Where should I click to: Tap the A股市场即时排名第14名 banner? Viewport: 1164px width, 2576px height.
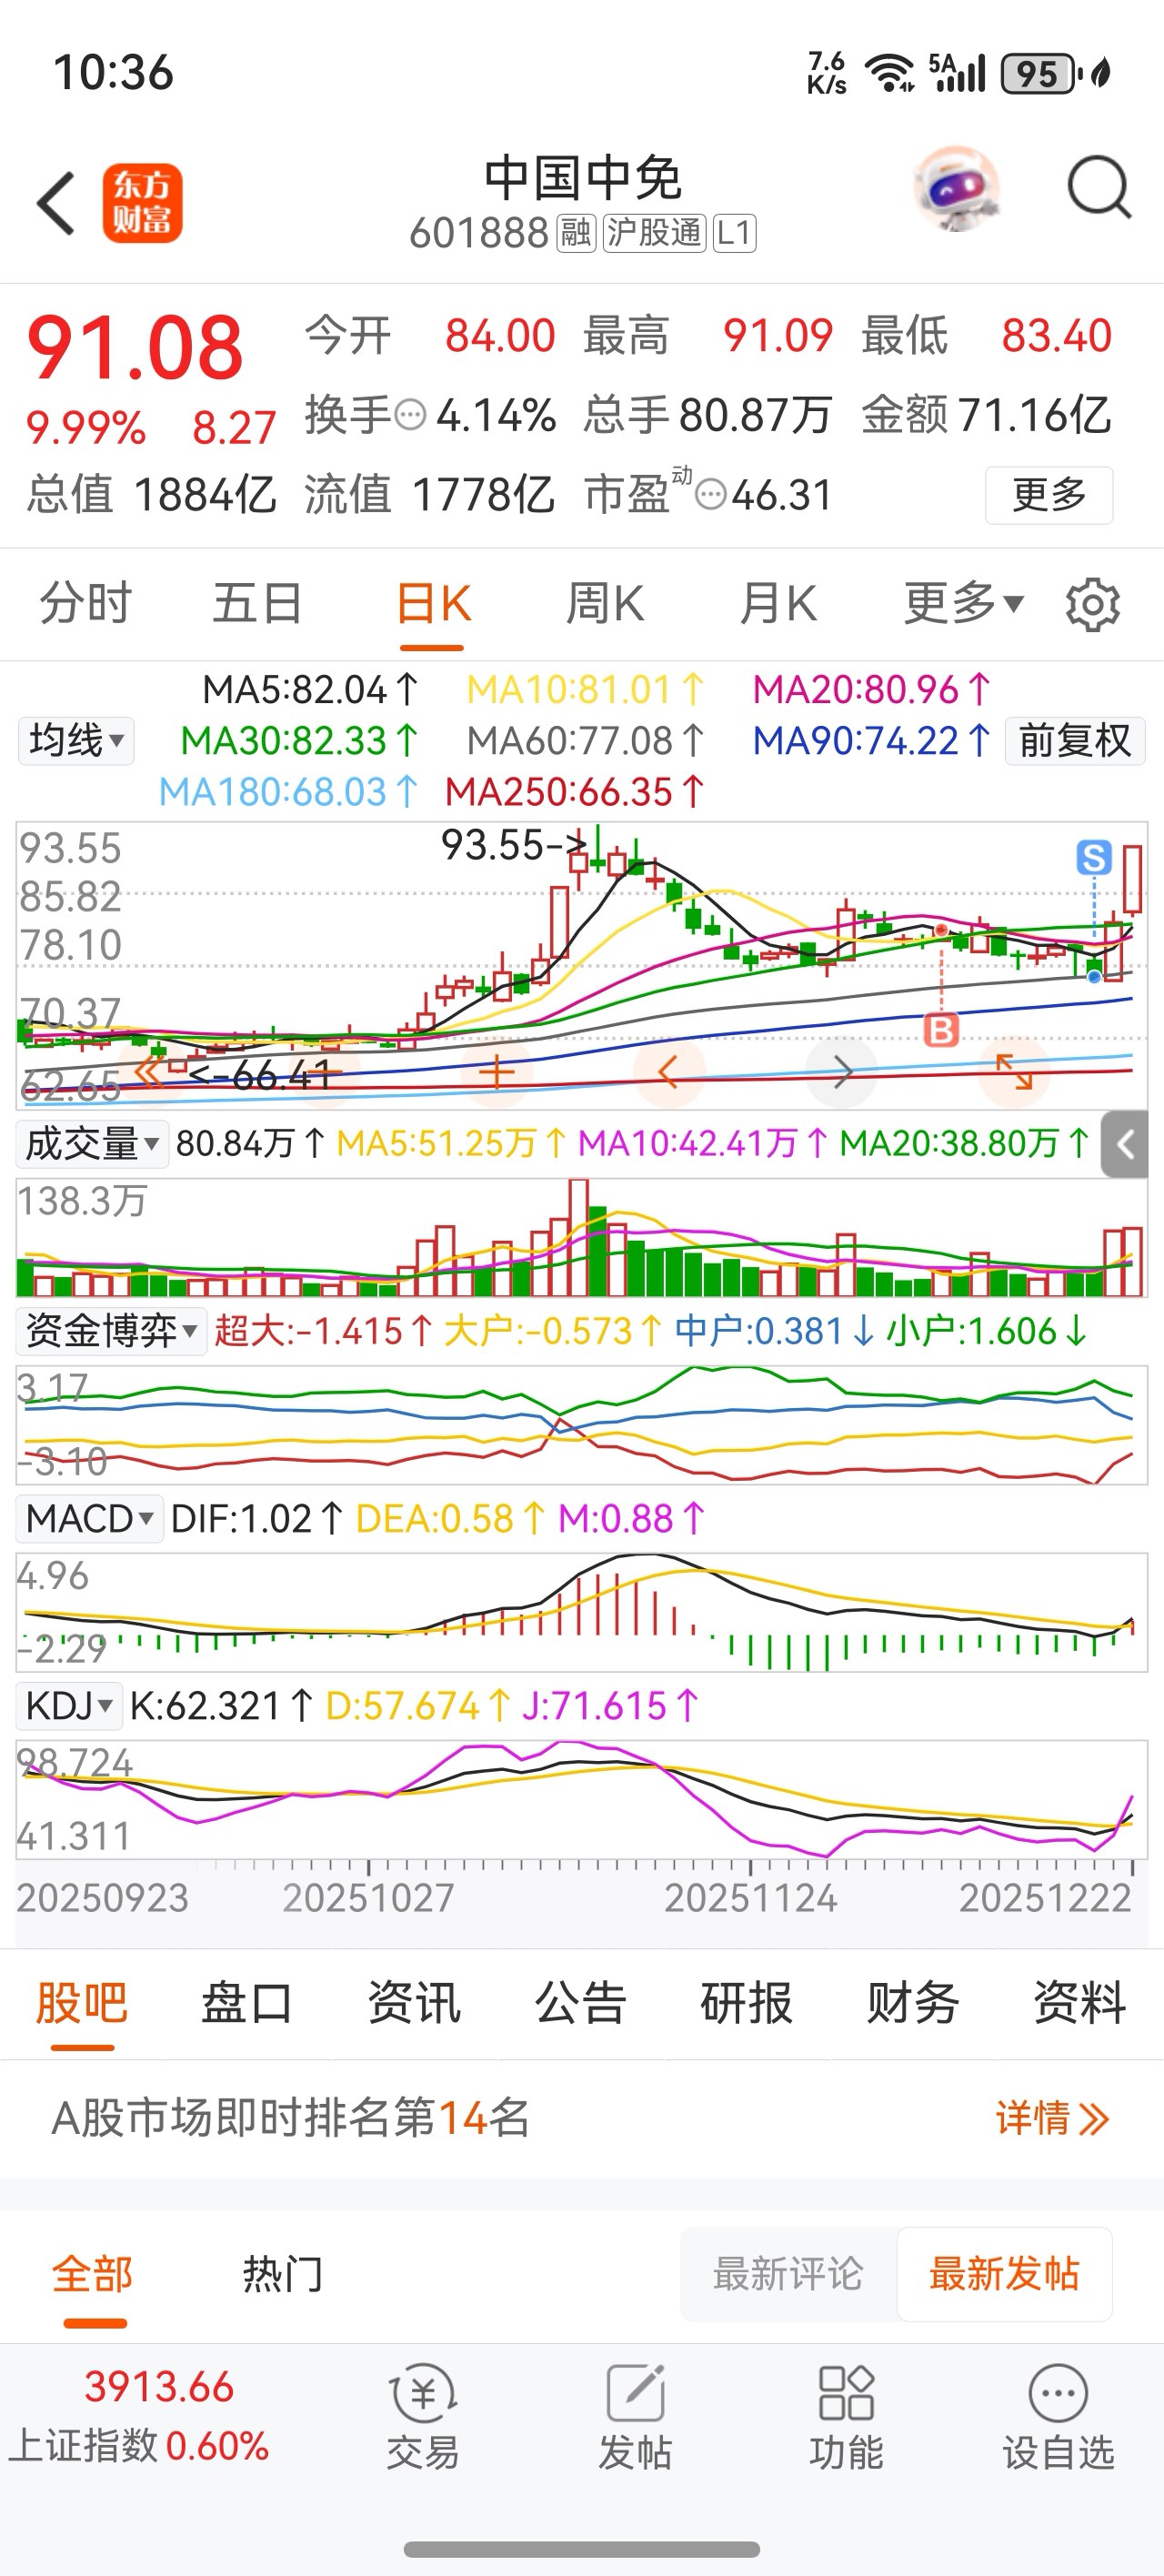pyautogui.click(x=582, y=2118)
